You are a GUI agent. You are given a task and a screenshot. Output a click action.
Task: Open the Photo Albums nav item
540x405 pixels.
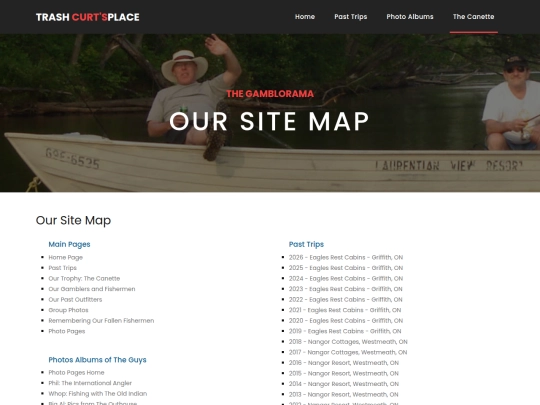point(410,17)
